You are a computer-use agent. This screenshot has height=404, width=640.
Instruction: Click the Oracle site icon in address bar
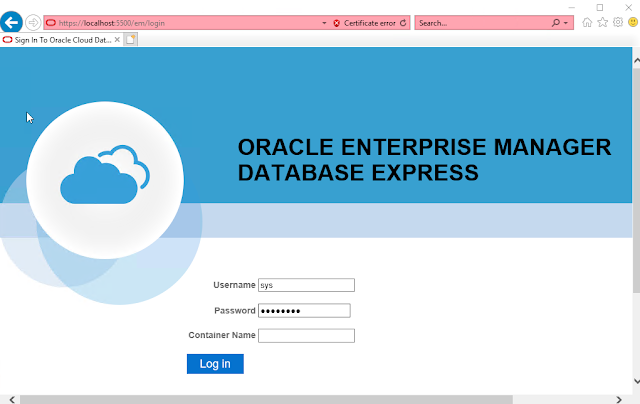[51, 23]
